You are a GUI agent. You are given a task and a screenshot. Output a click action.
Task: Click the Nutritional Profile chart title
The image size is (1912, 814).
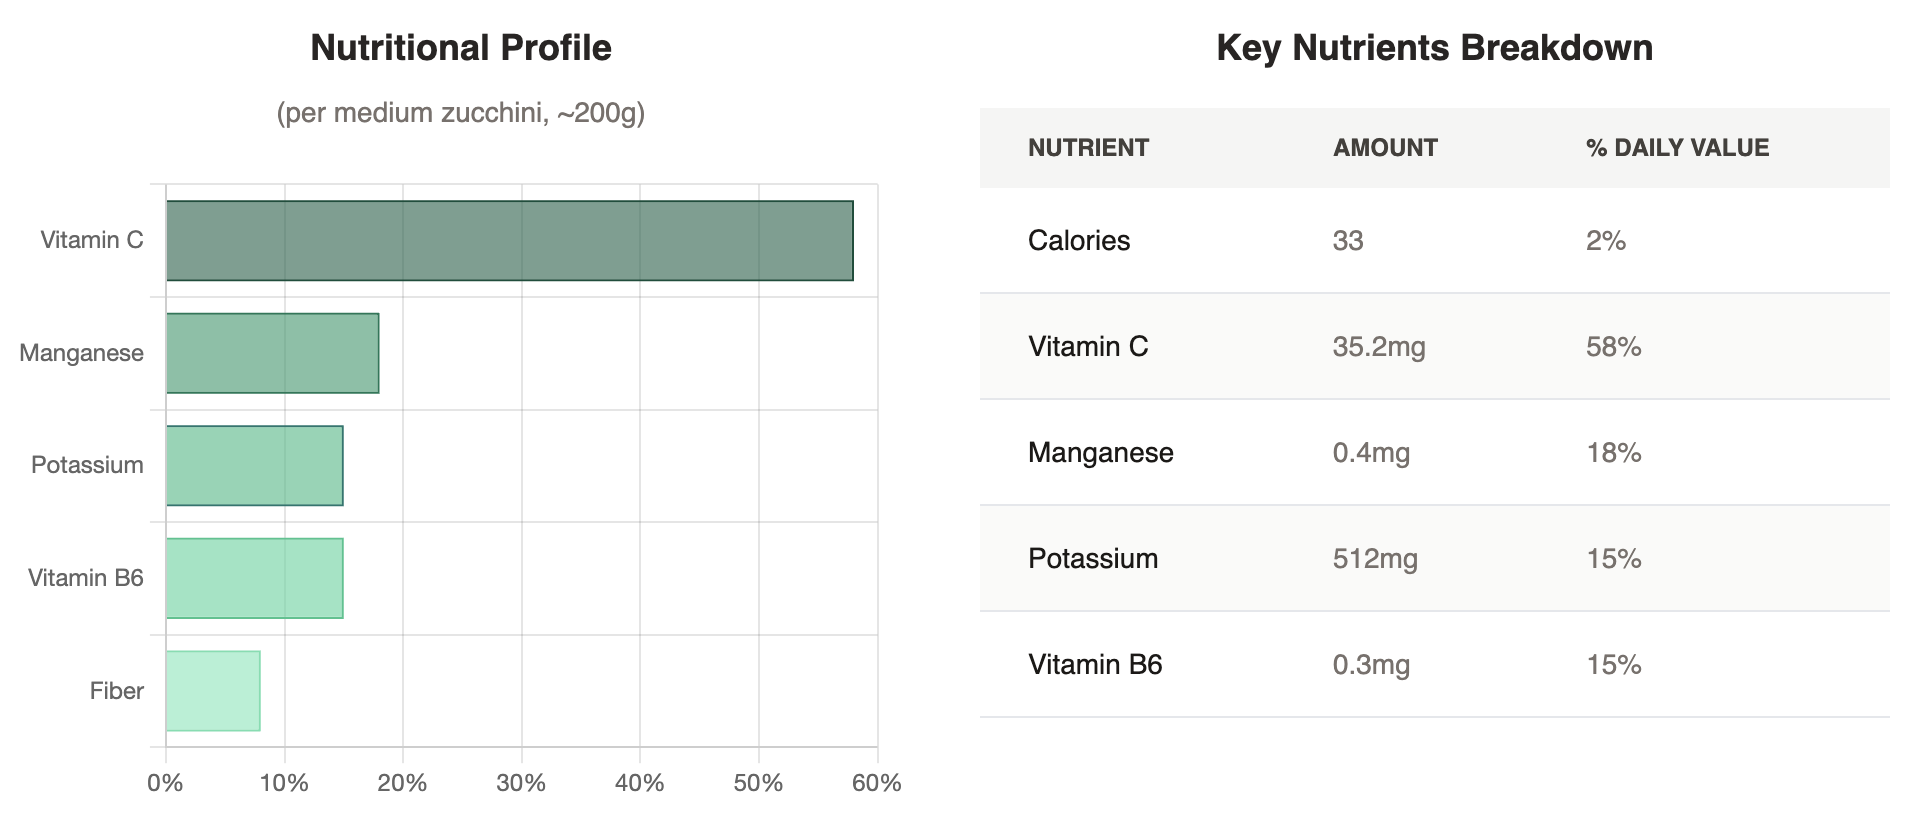461,48
